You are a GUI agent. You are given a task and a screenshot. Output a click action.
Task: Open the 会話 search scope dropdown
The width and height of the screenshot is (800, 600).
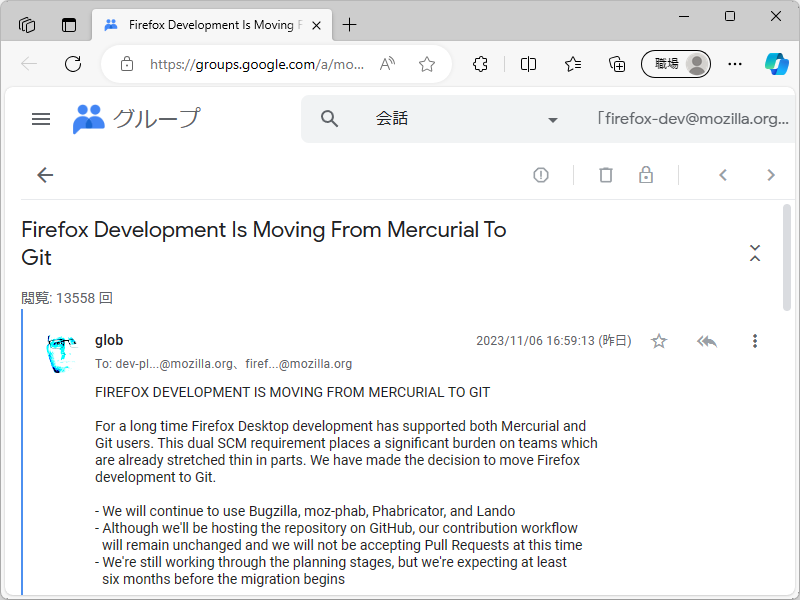pos(553,118)
